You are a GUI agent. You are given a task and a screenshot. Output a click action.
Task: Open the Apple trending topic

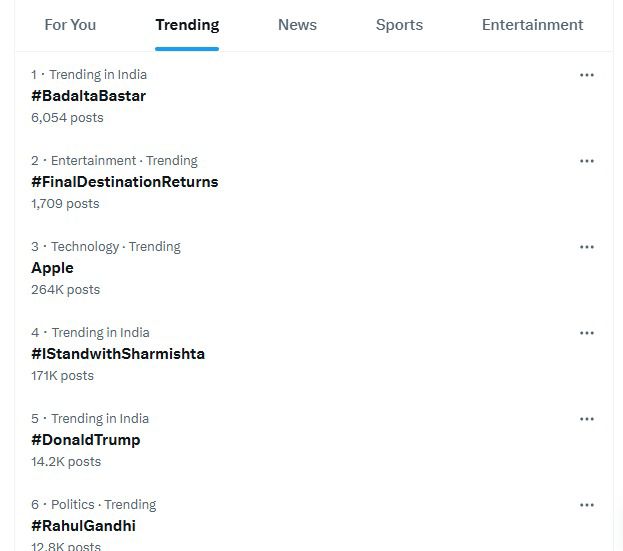point(52,268)
